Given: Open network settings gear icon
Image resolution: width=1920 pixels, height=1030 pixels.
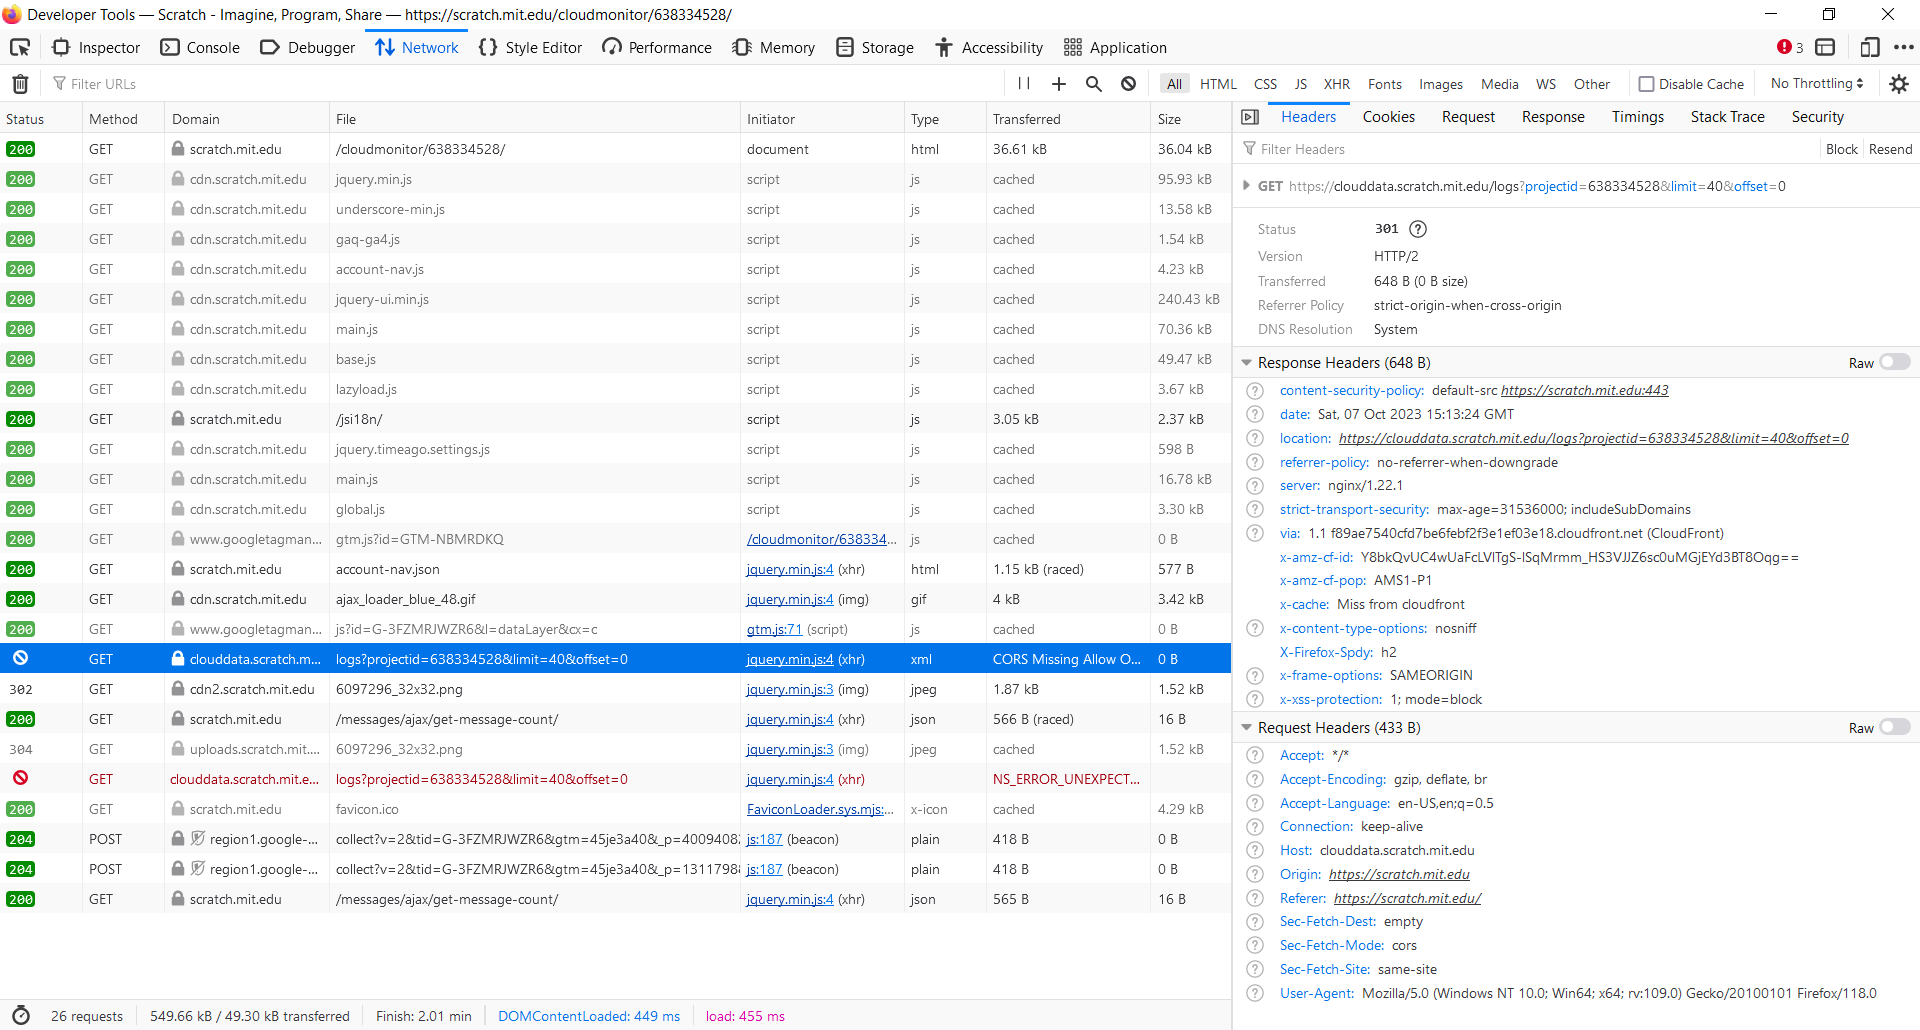Looking at the screenshot, I should click(x=1899, y=84).
